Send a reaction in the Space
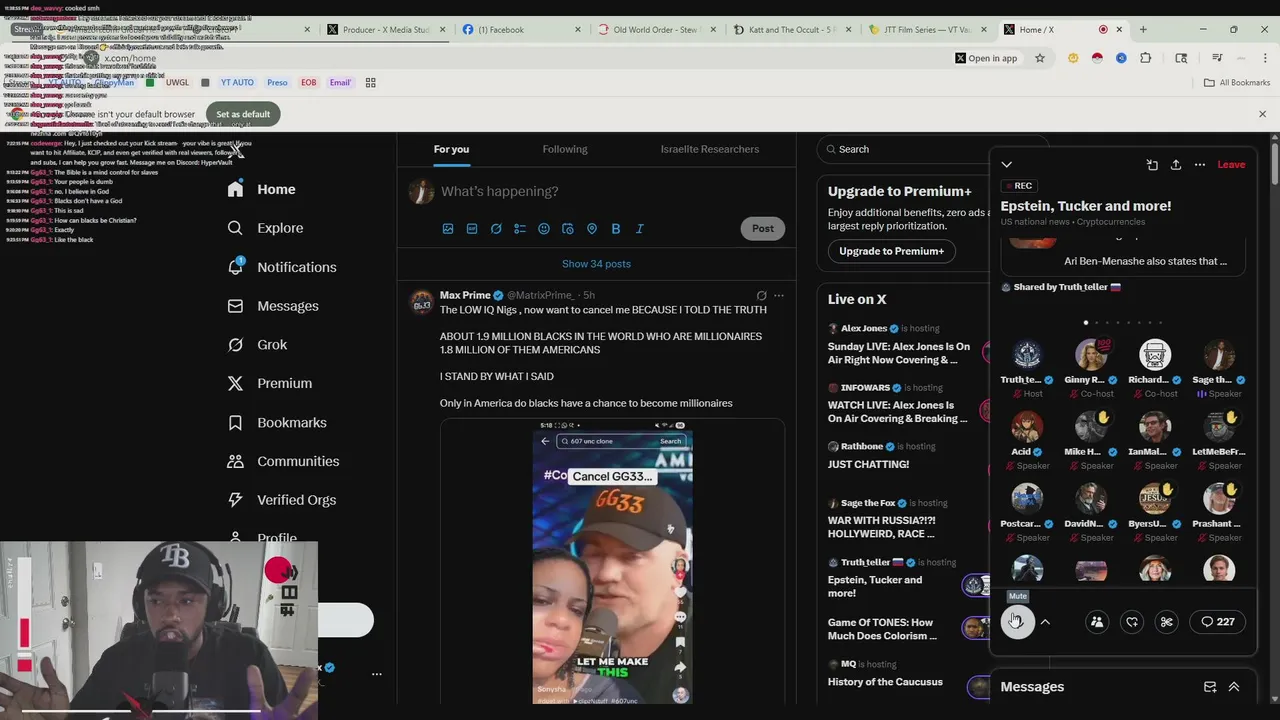The image size is (1280, 720). click(x=1132, y=622)
